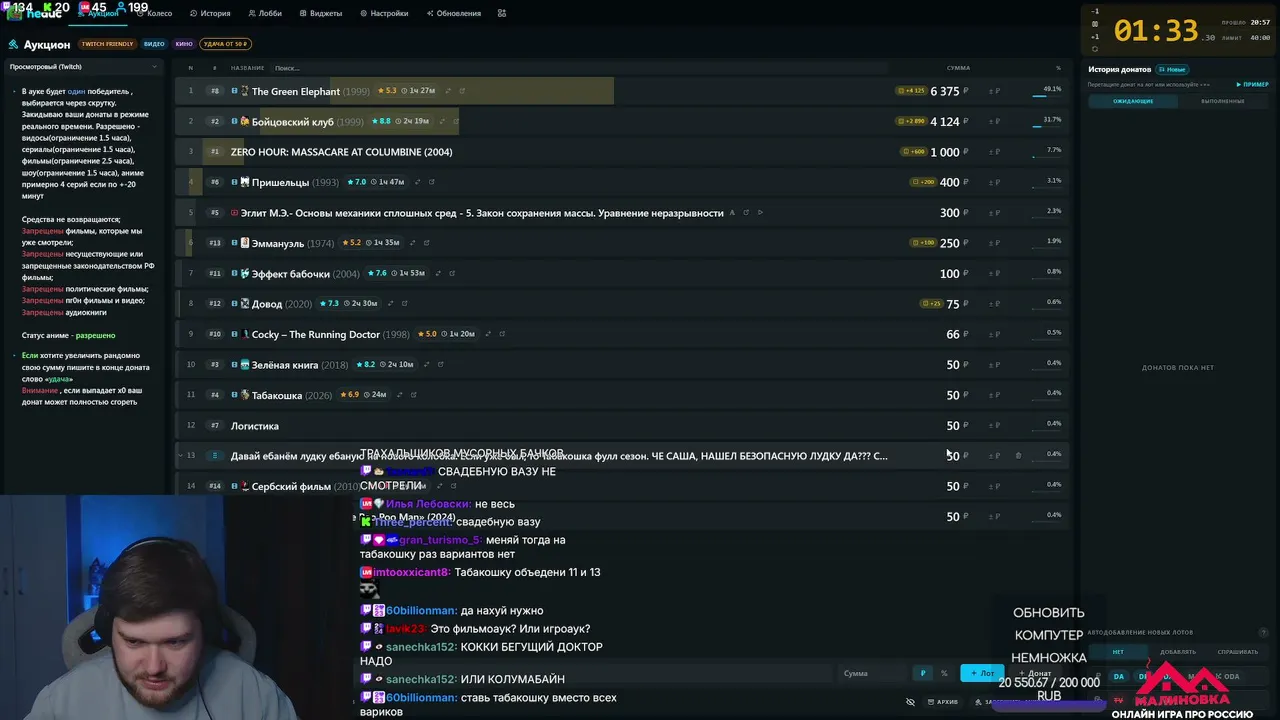Open the Виджеты tab
Image resolution: width=1280 pixels, height=720 pixels.
(x=321, y=13)
